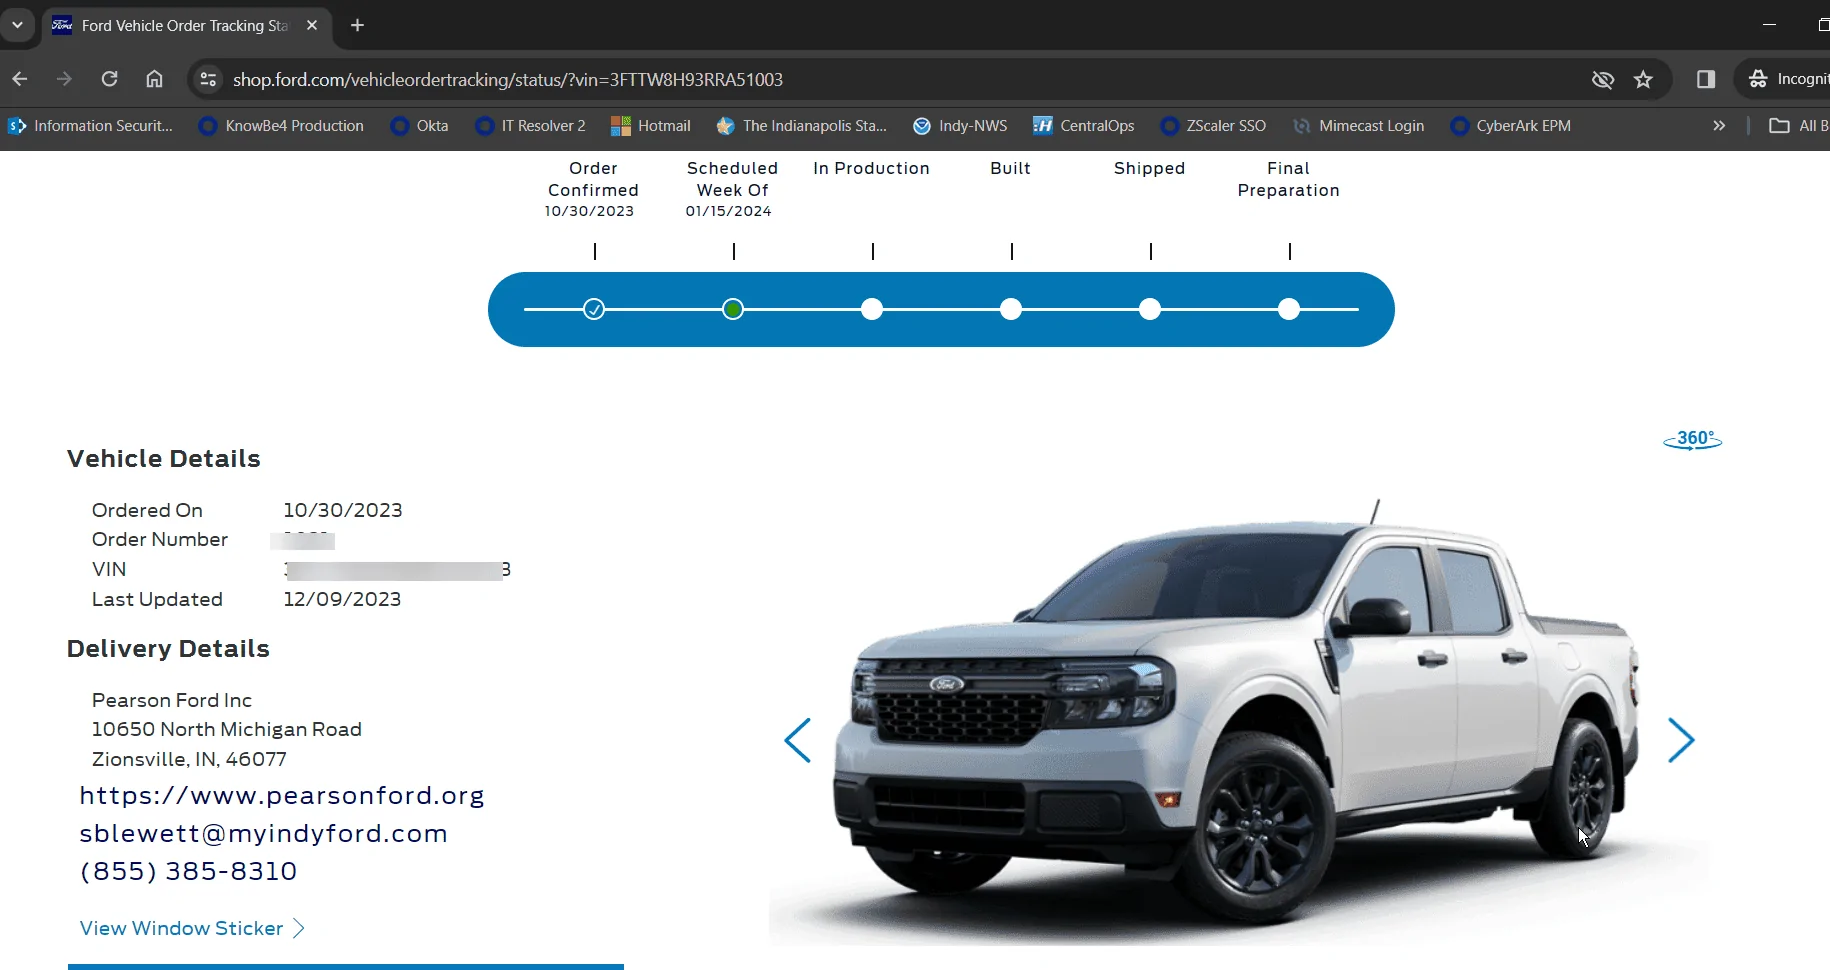Click the Order Confirmed stage label
The image size is (1830, 970).
click(x=593, y=179)
